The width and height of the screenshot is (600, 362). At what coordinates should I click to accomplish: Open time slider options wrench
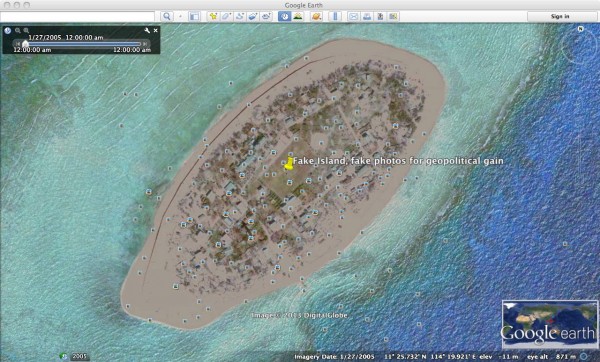147,30
